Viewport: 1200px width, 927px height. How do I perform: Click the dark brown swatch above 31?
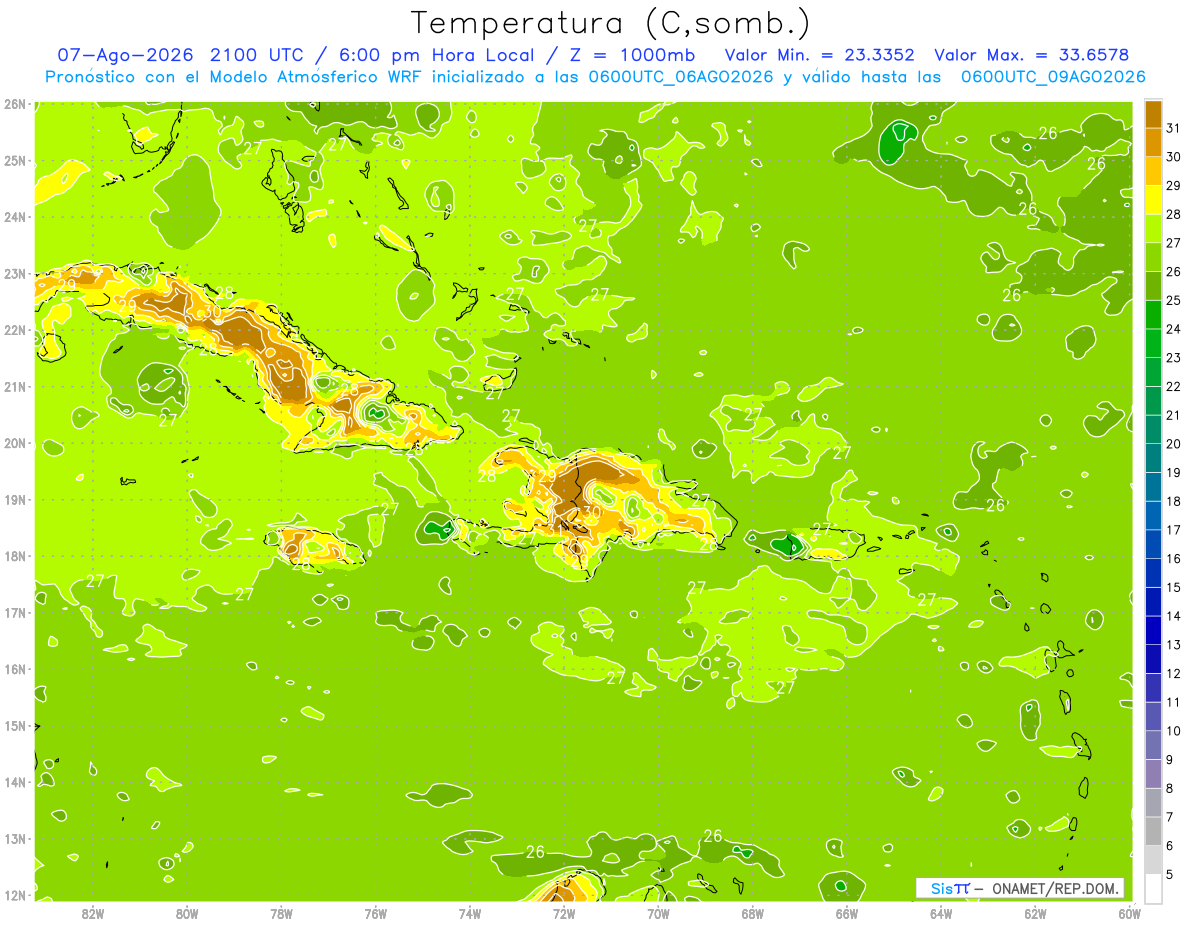click(x=1153, y=114)
